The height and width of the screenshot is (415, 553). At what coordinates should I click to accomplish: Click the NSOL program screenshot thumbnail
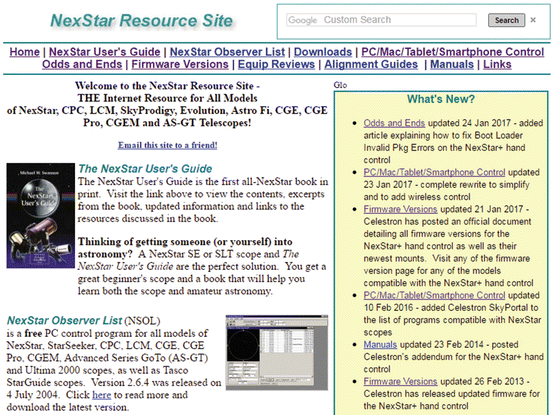pyautogui.click(x=277, y=353)
